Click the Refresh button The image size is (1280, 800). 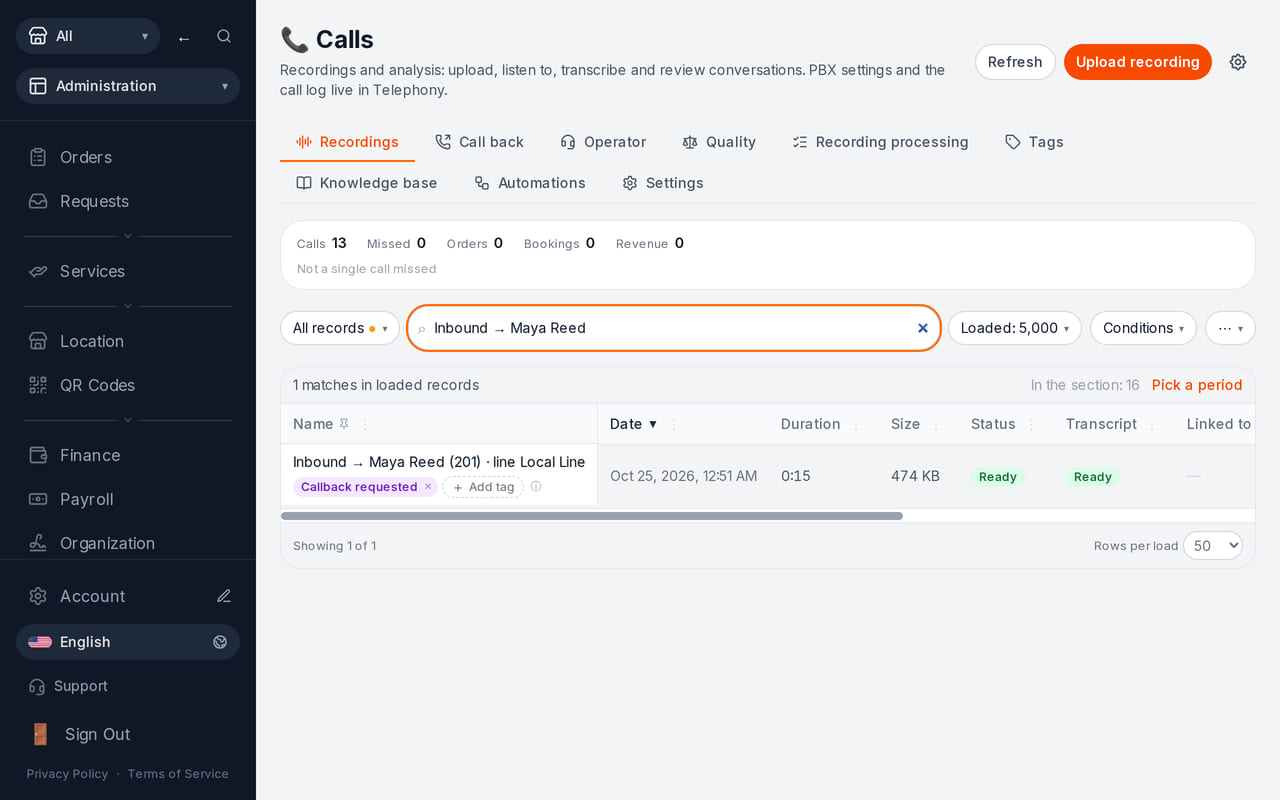[1015, 62]
